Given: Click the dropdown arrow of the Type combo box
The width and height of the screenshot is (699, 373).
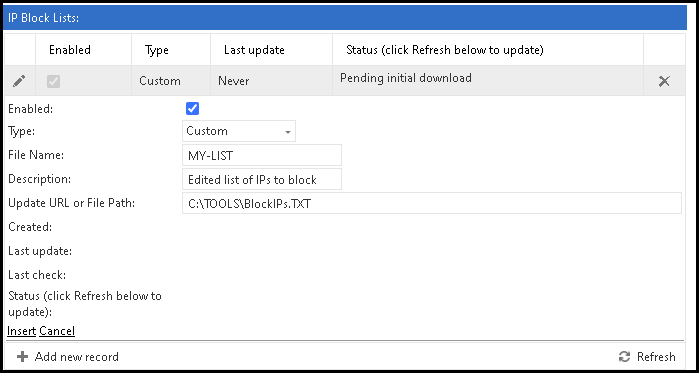Looking at the screenshot, I should 288,132.
